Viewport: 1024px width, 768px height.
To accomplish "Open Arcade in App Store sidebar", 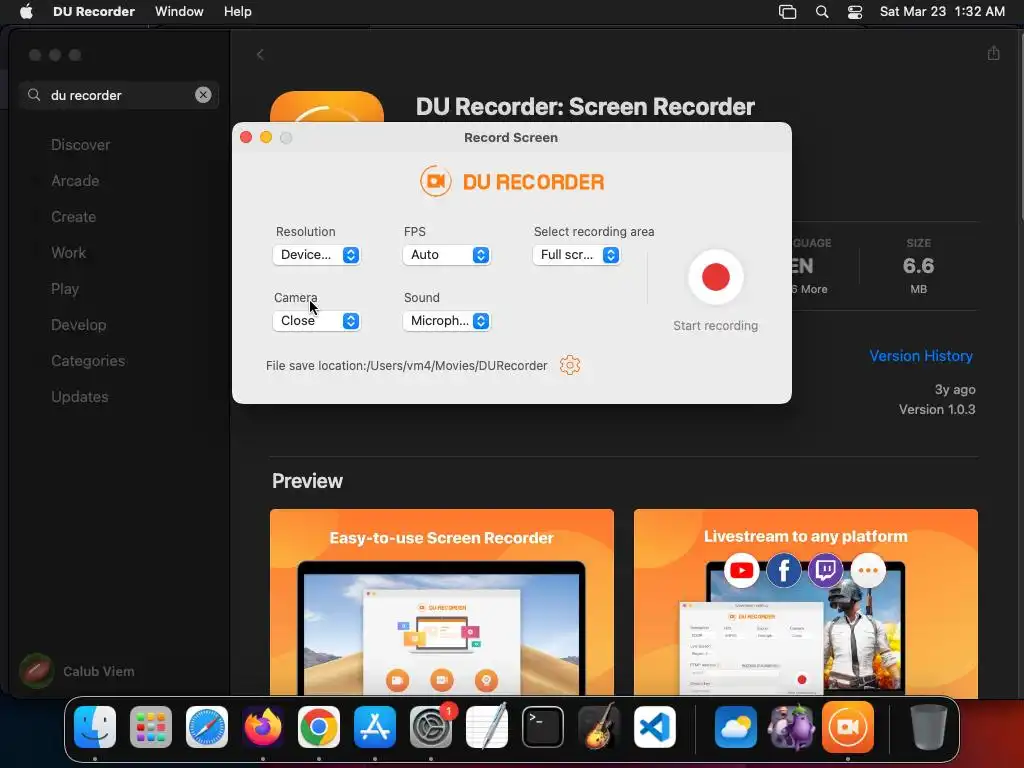I will pos(75,181).
